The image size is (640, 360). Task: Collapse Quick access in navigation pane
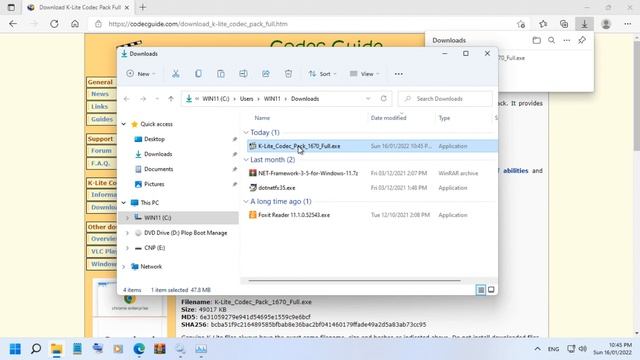124,124
